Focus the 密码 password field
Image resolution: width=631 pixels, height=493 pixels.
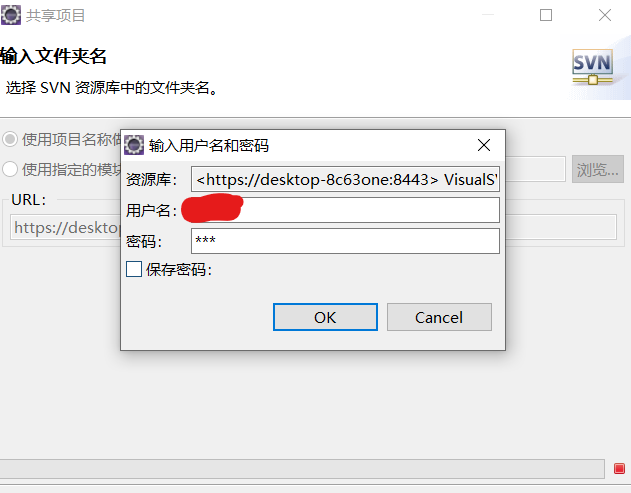tap(345, 241)
